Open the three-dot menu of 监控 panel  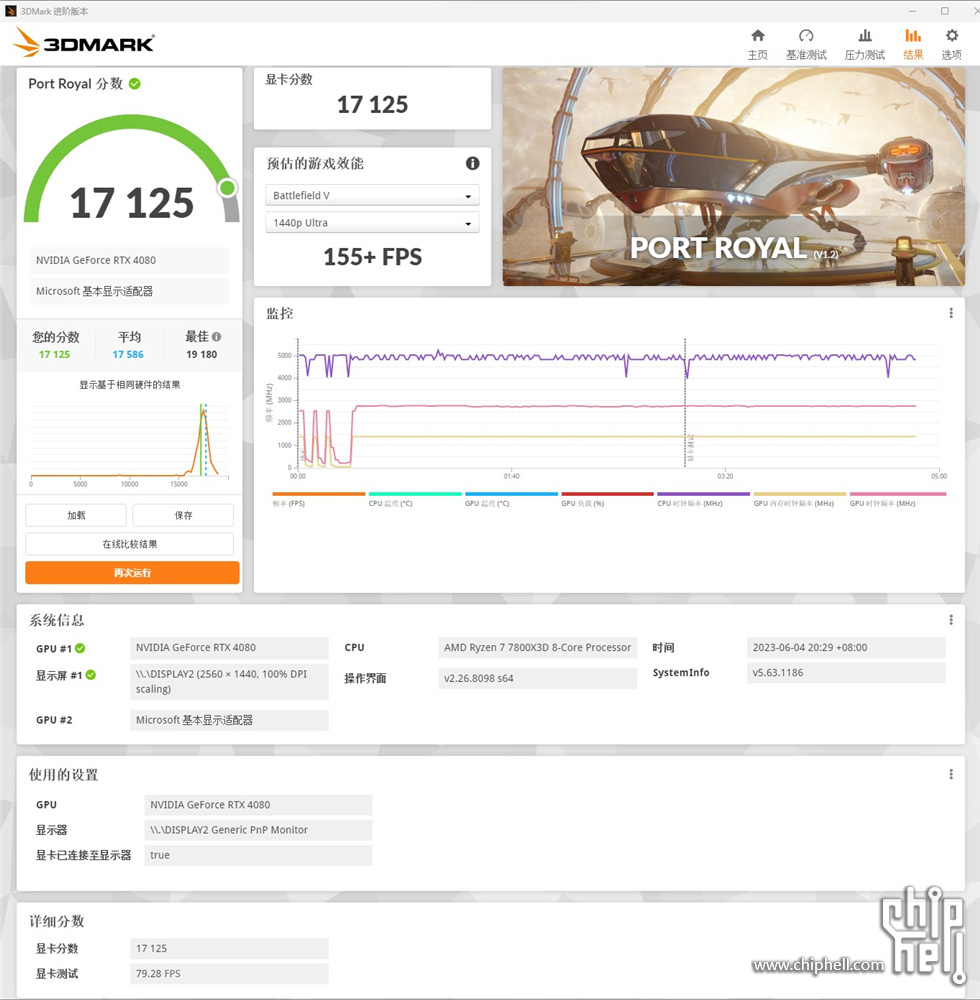(x=951, y=313)
